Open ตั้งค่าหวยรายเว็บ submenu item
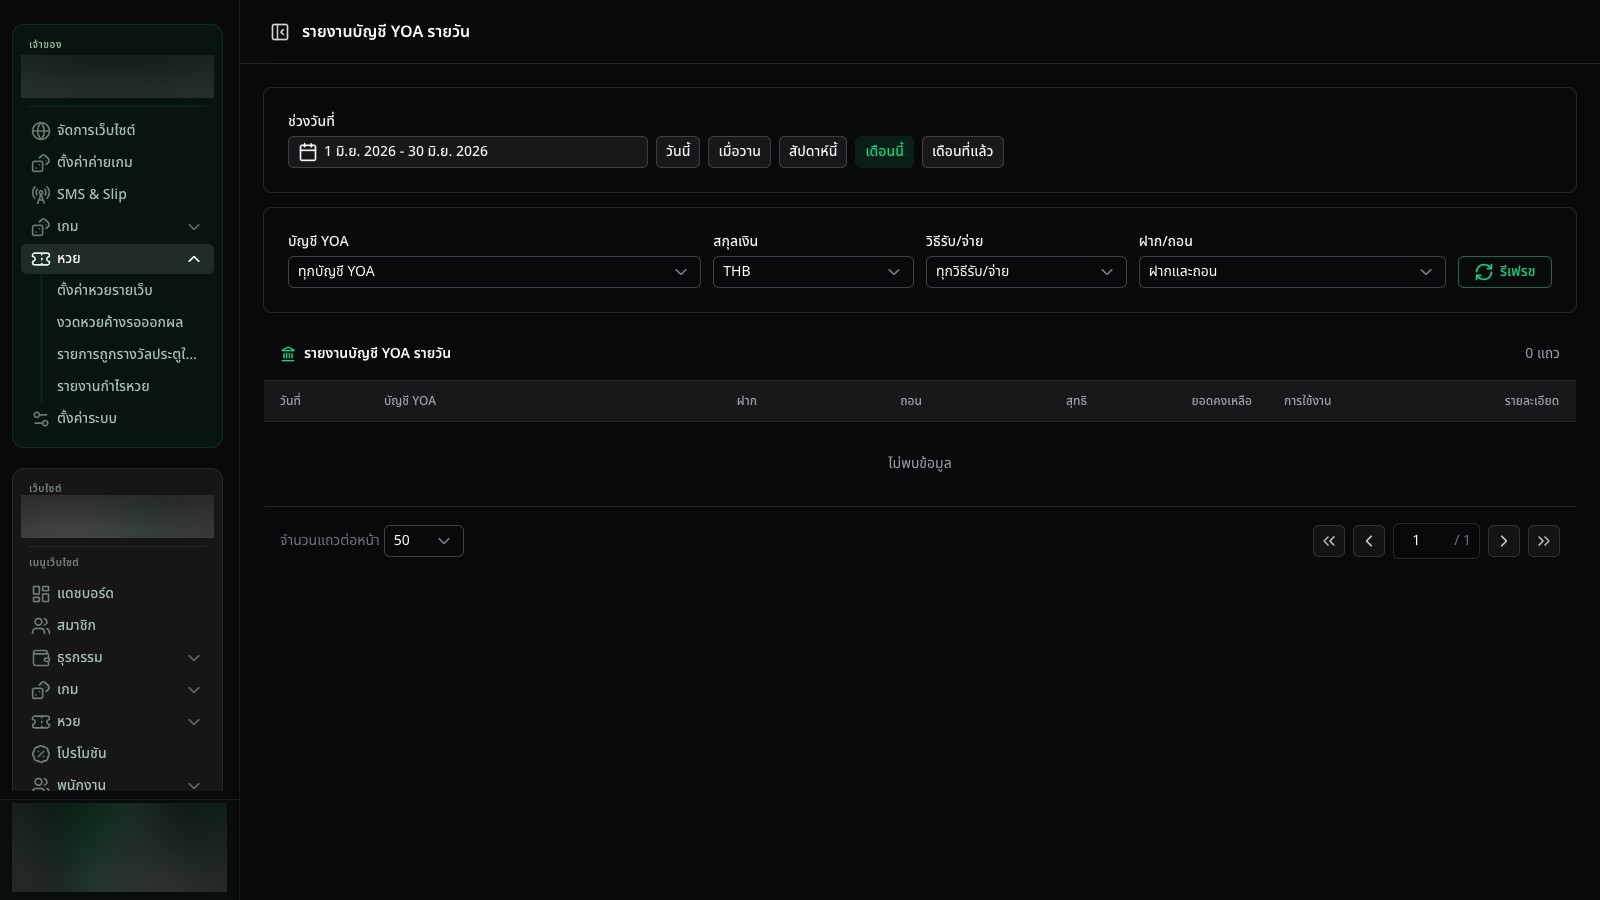The image size is (1600, 900). coord(105,290)
